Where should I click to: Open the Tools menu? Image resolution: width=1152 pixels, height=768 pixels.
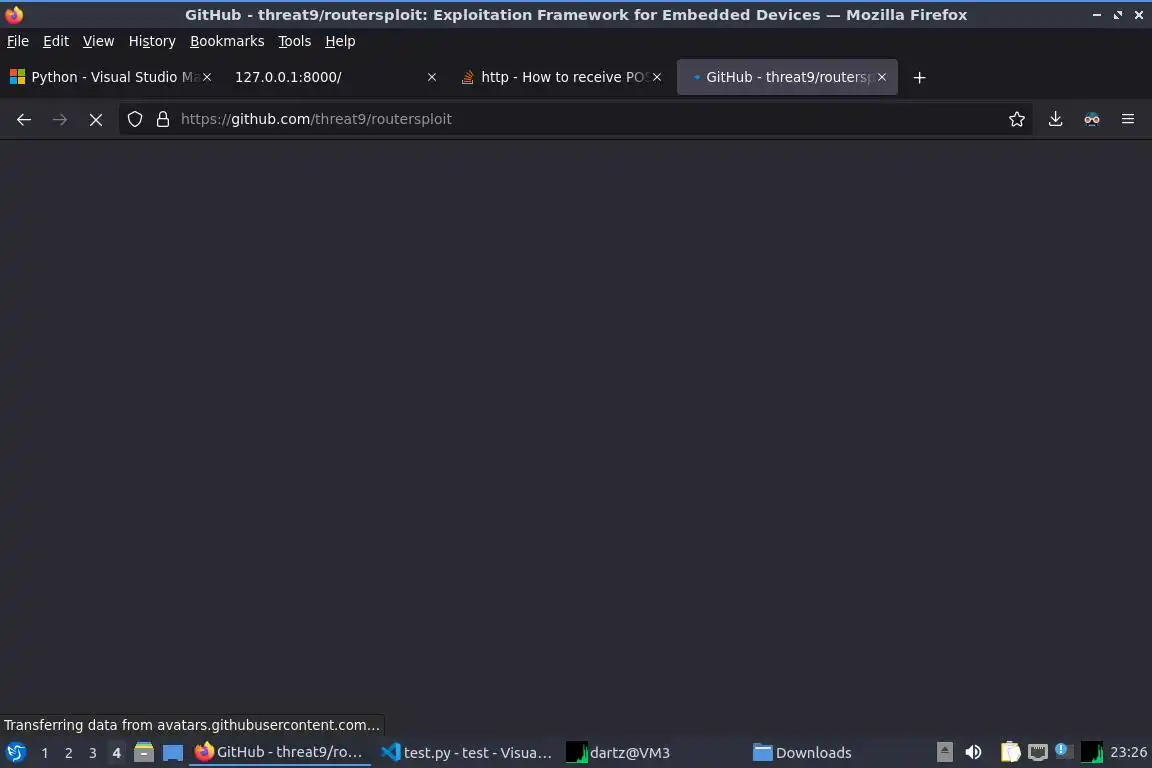[295, 41]
